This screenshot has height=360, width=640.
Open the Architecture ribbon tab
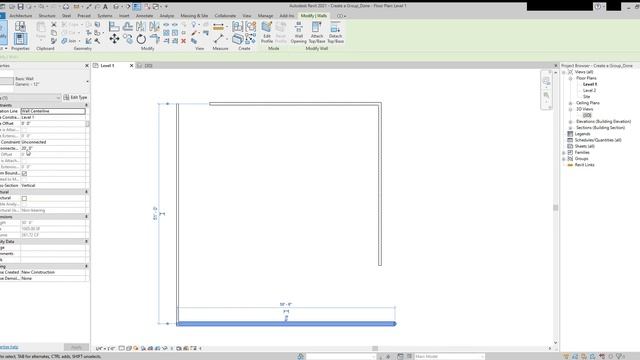pyautogui.click(x=21, y=16)
